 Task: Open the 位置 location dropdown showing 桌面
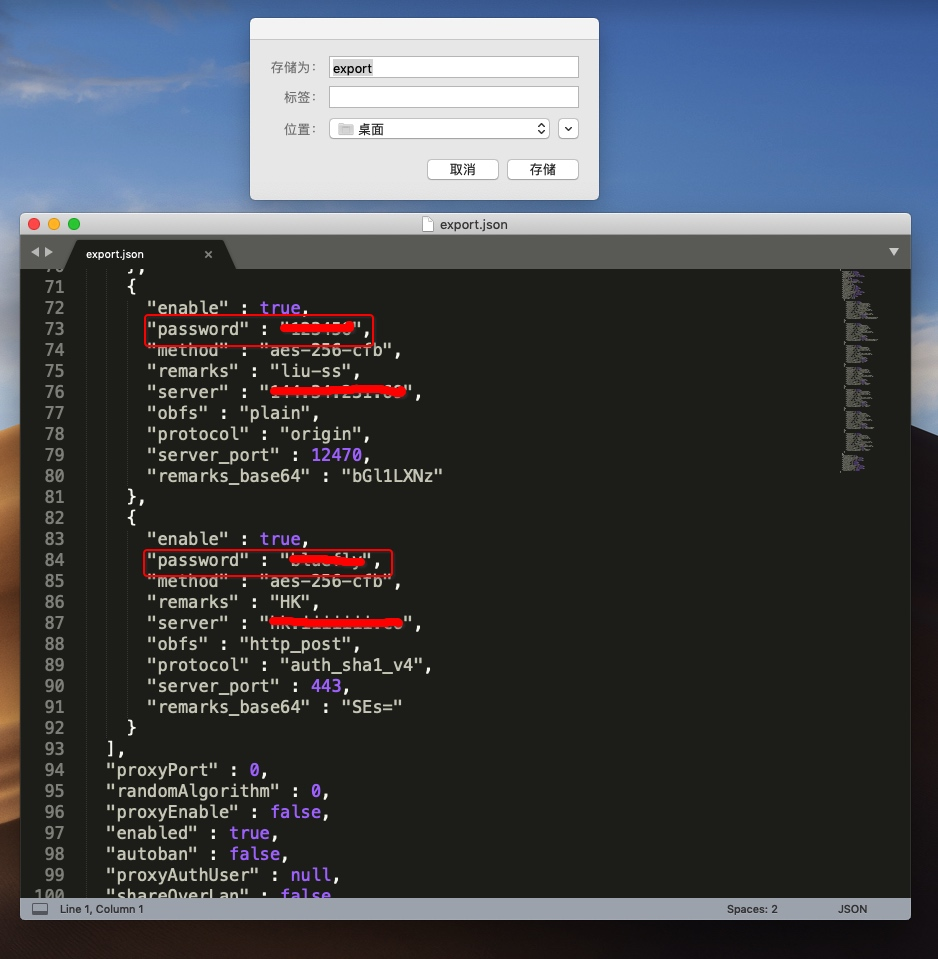pos(439,129)
